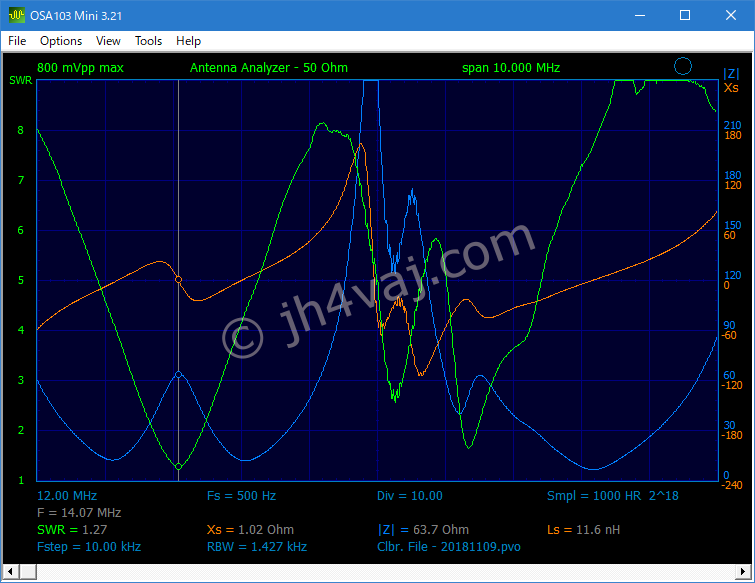Click the OSA103 Mini app icon
755x583 pixels.
16,15
